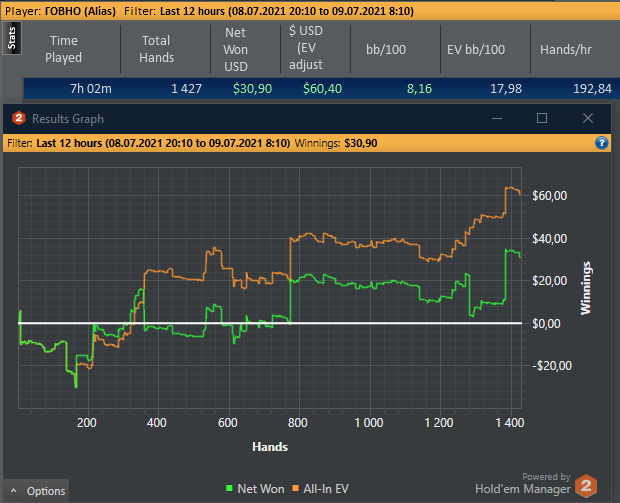Click the $30,90 net won cell

[252, 89]
